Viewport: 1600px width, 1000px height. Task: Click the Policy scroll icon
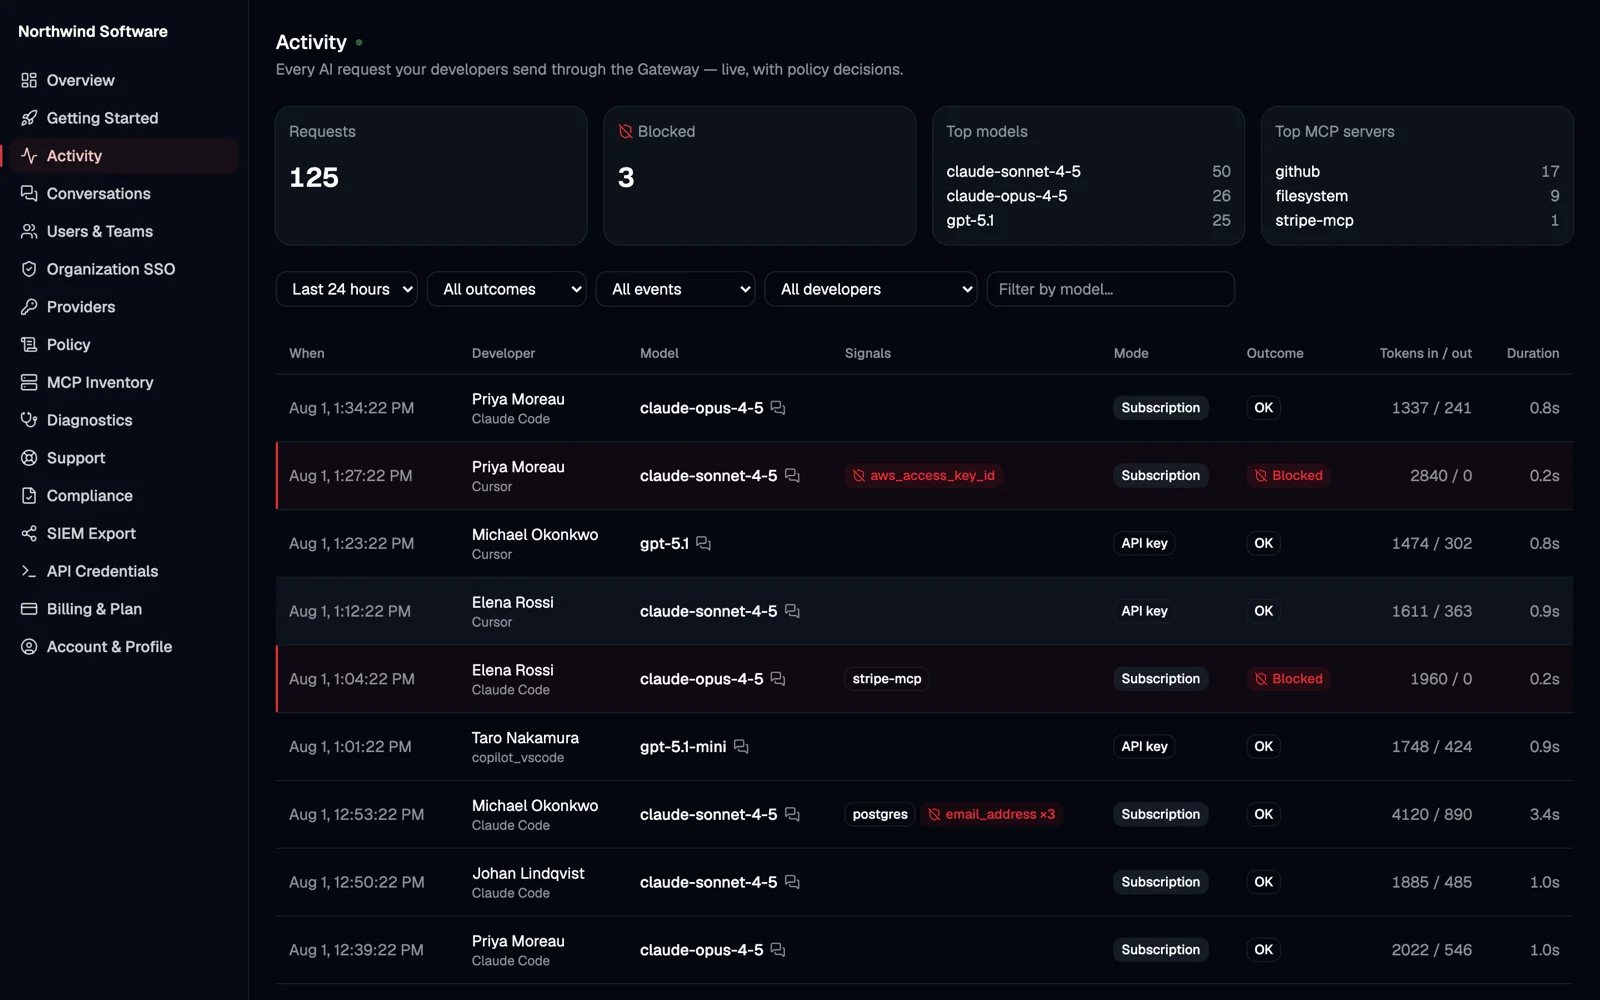[29, 344]
